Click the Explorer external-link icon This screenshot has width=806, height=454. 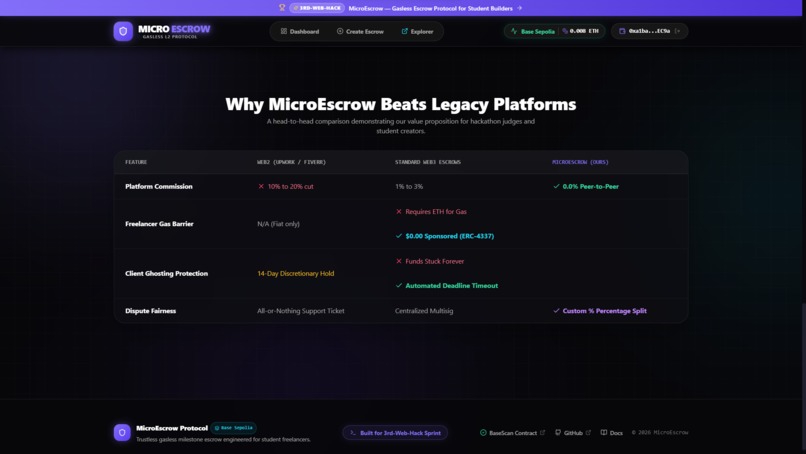[x=405, y=31]
